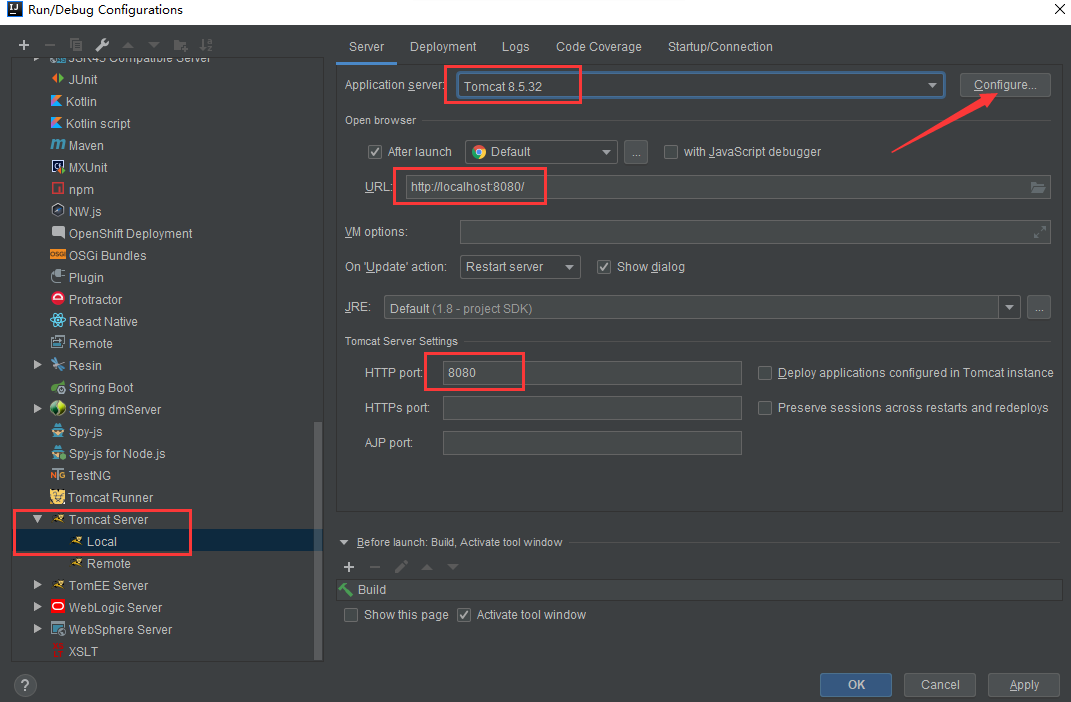Open the On 'Update' action dropdown
1071x702 pixels.
[520, 267]
